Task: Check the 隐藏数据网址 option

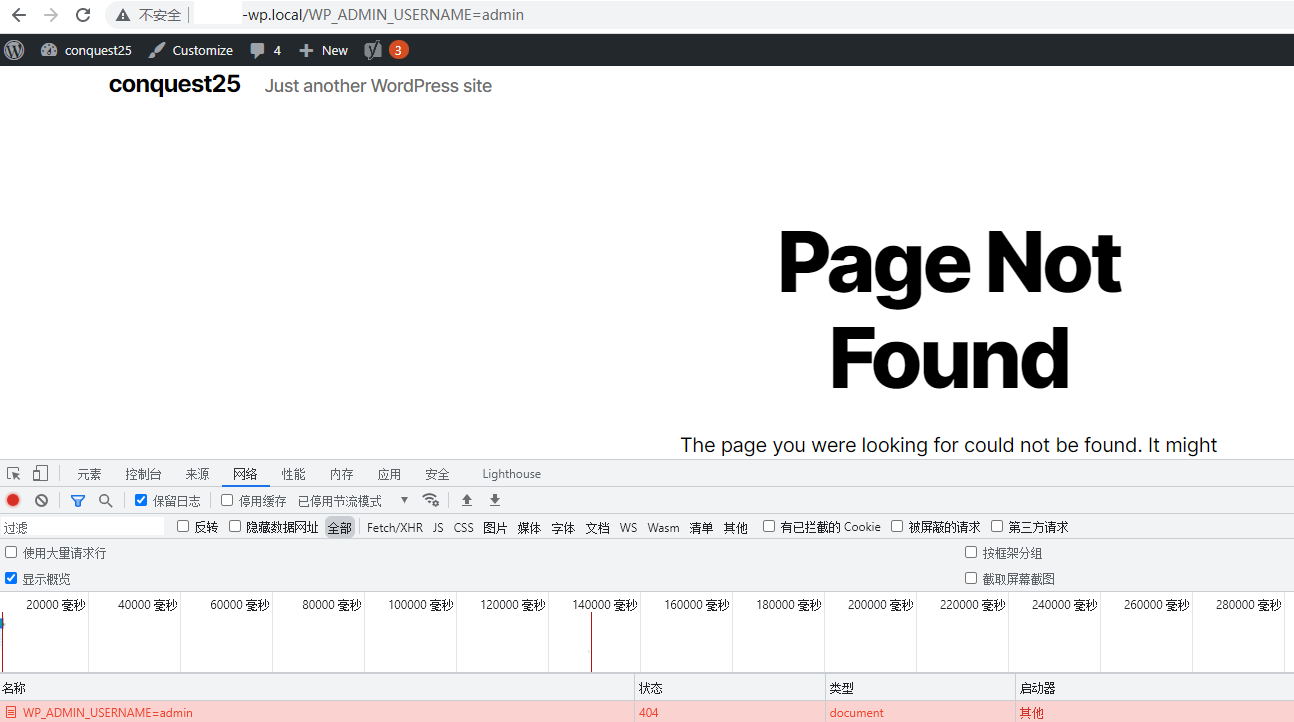Action: 235,526
